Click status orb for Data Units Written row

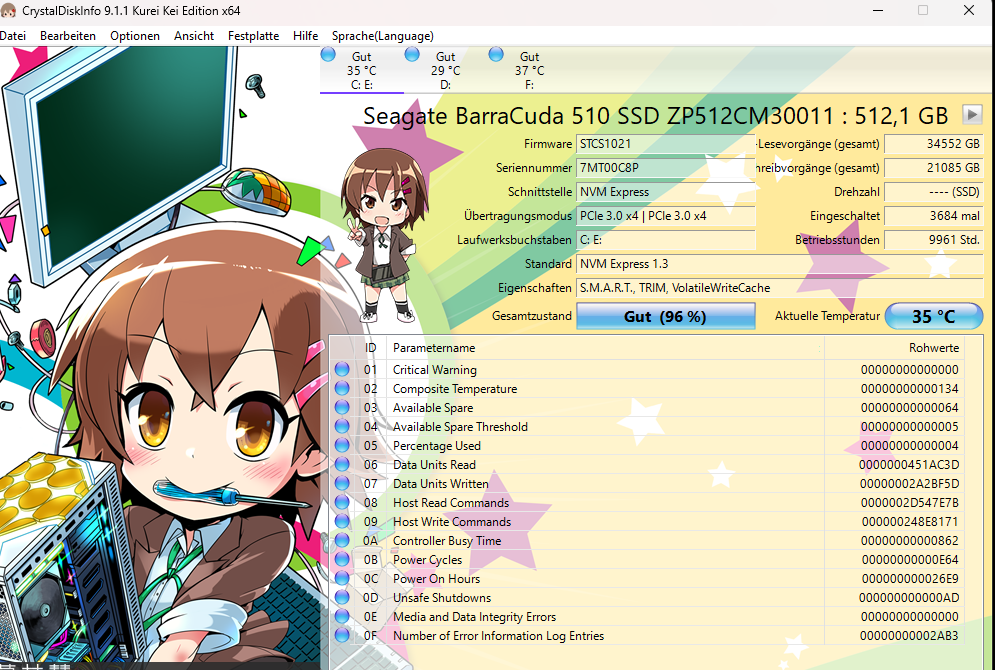tap(342, 483)
